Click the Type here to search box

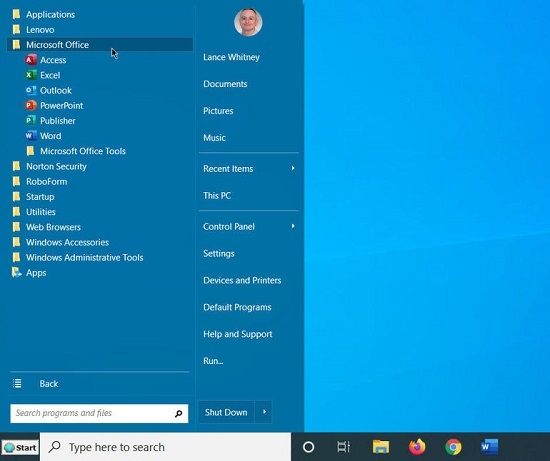[x=166, y=447]
